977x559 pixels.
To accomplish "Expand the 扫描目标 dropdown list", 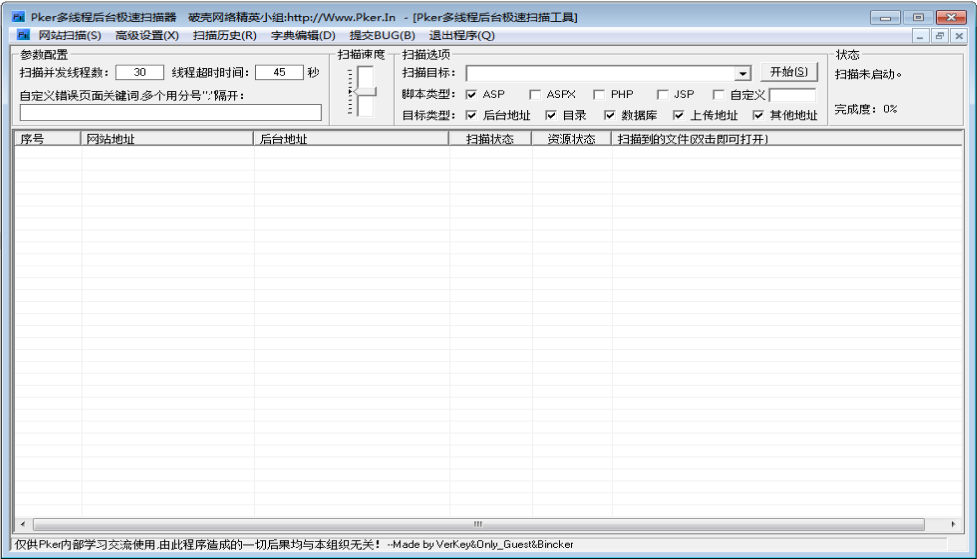I will [x=742, y=73].
